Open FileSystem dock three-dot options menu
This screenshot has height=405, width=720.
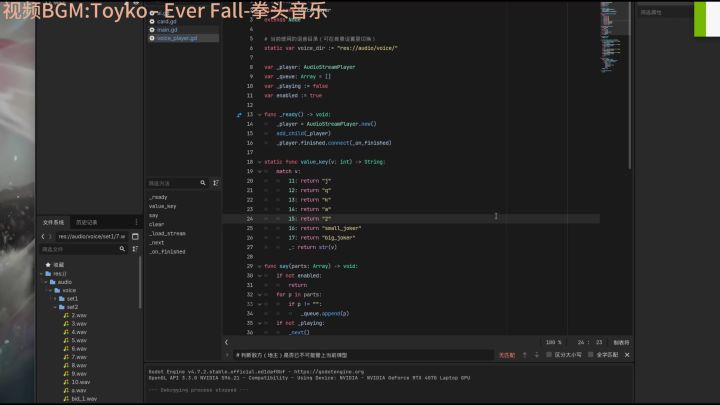pos(136,222)
